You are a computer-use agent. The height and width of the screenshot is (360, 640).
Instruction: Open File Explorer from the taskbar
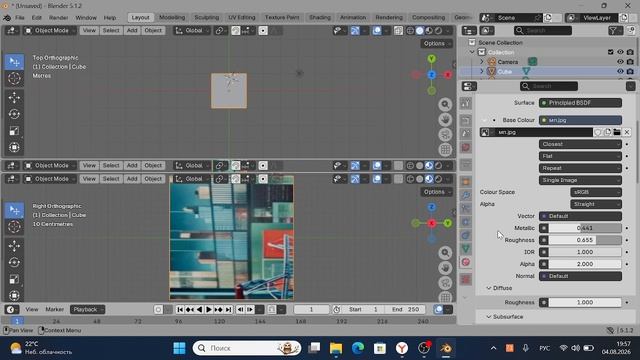[336, 348]
